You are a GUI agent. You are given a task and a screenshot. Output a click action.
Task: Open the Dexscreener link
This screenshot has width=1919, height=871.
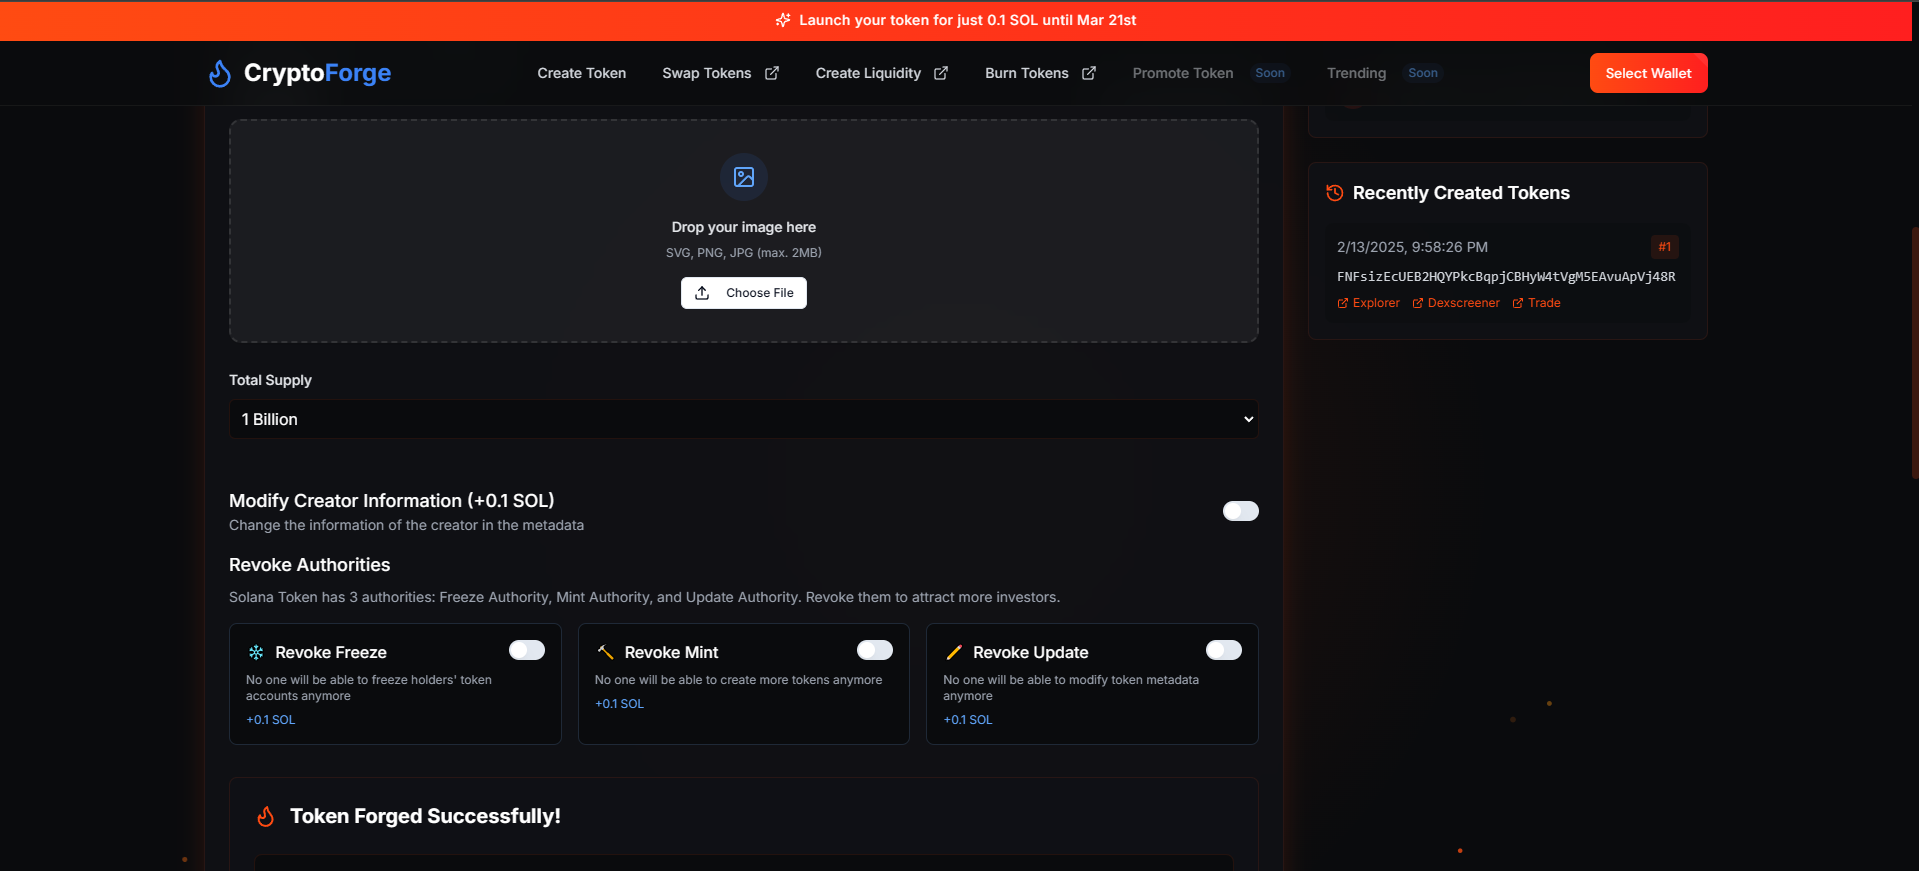click(x=1456, y=303)
